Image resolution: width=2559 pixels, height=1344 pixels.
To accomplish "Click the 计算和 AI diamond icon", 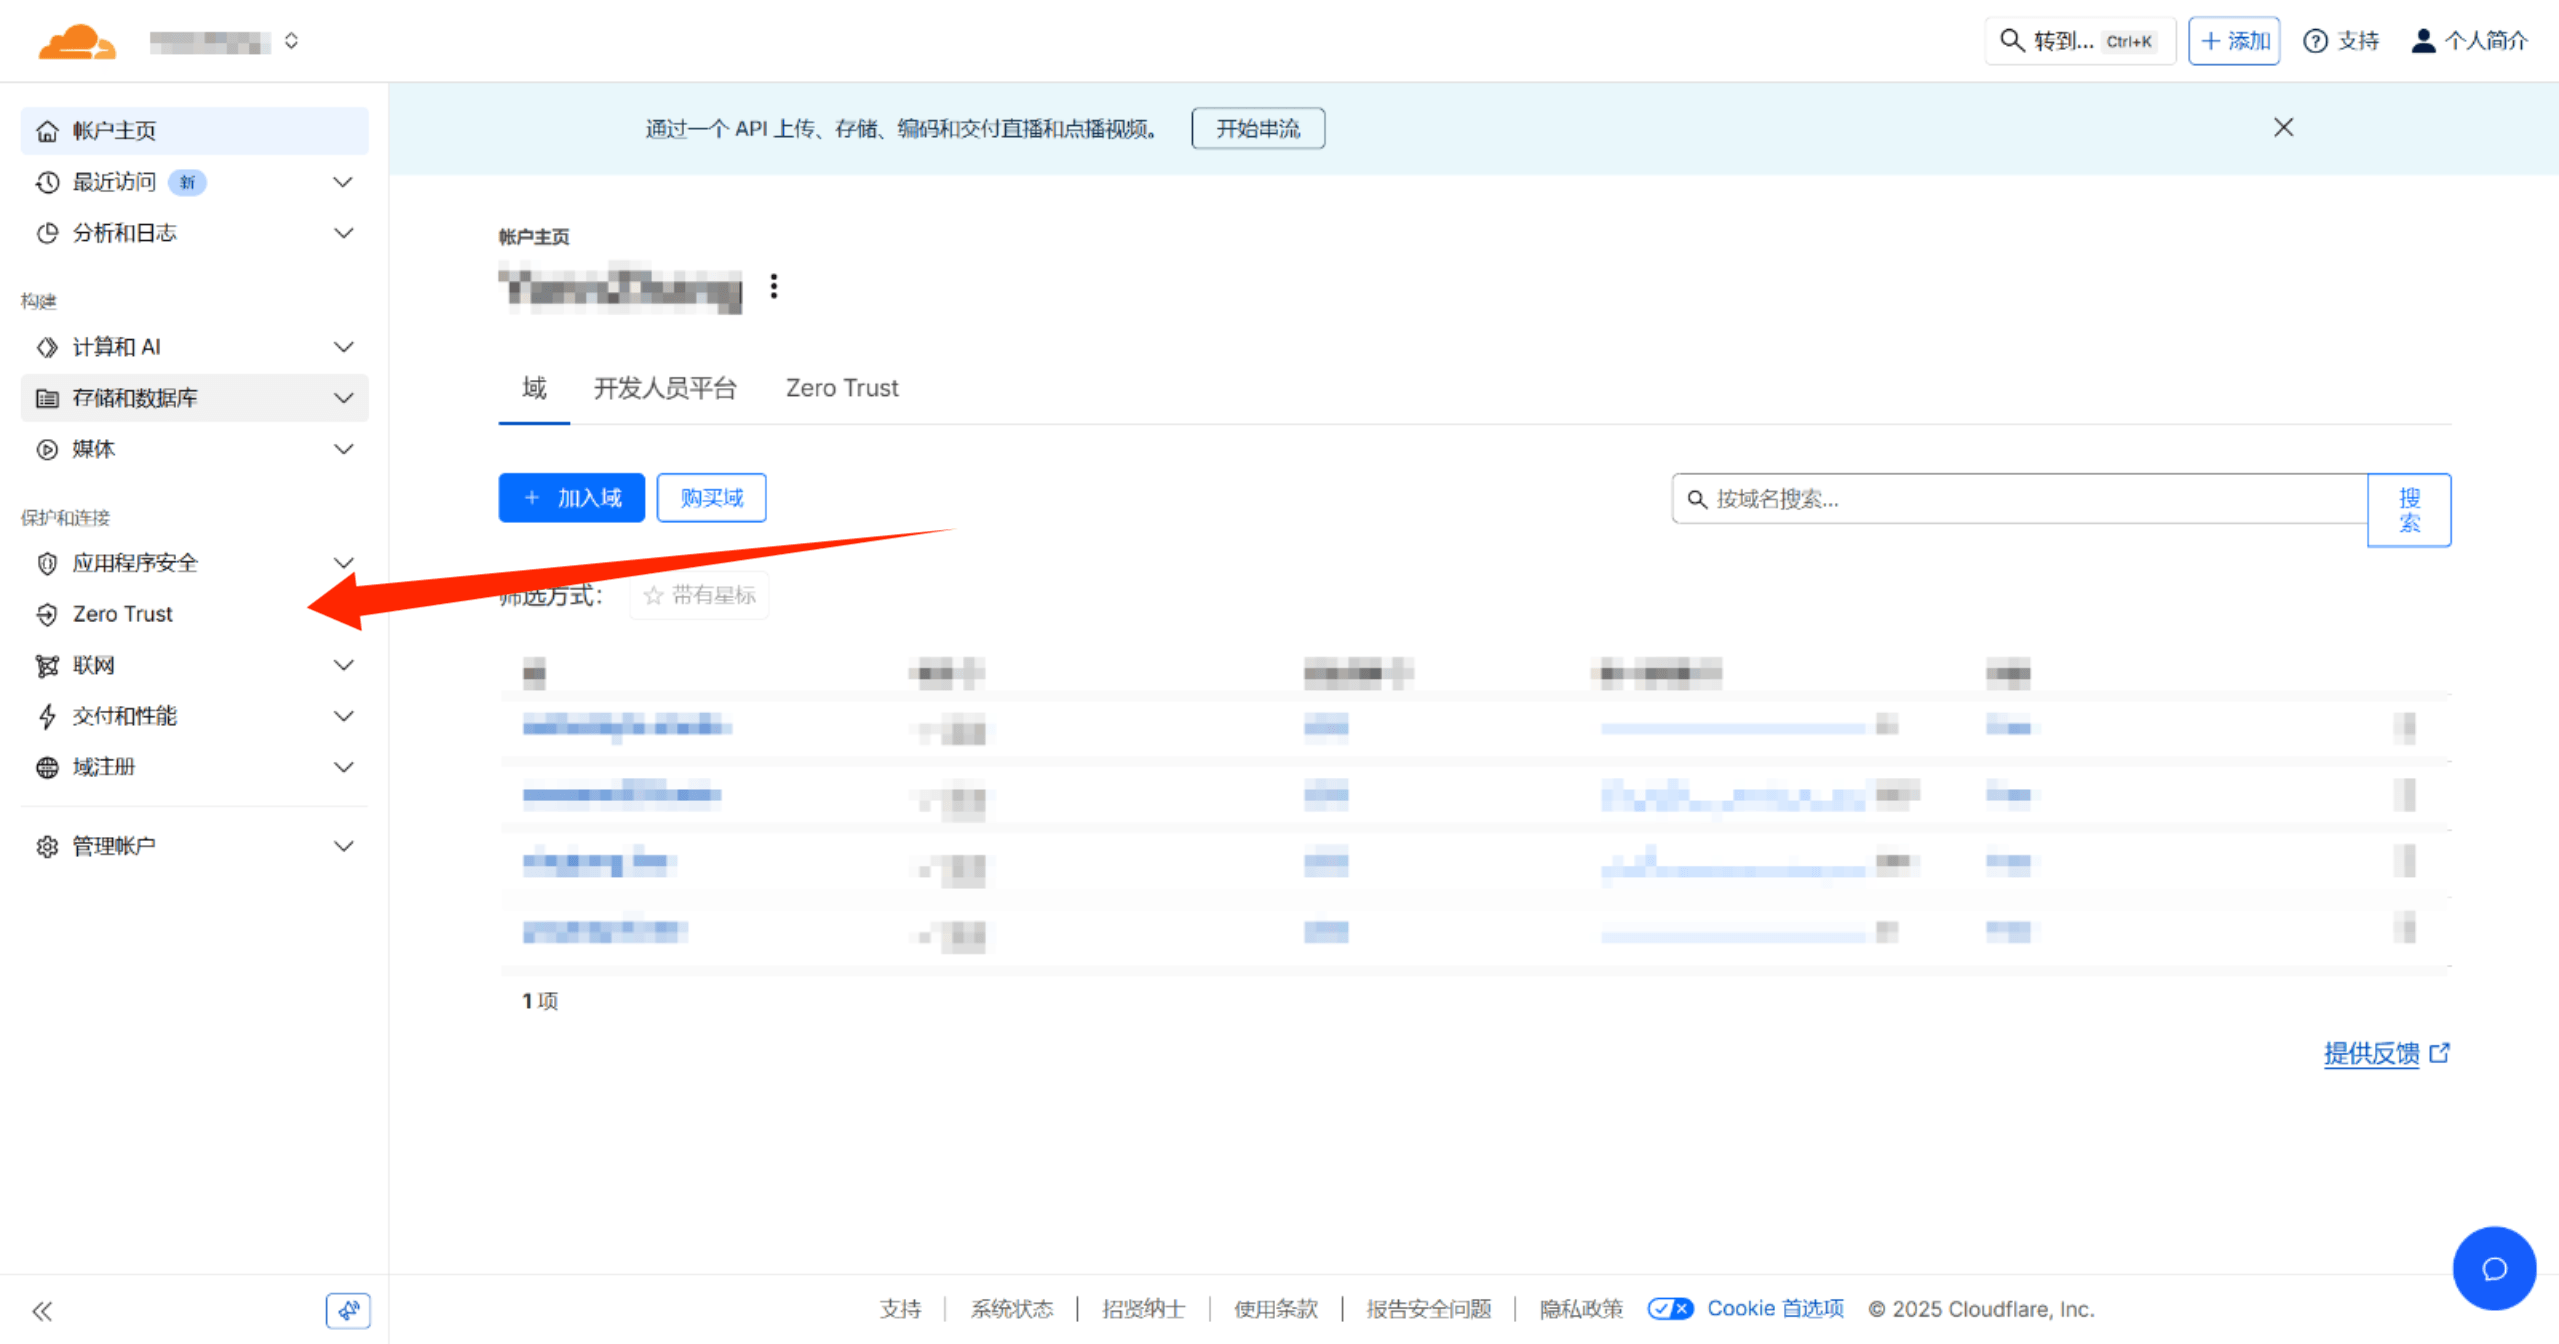I will [47, 347].
